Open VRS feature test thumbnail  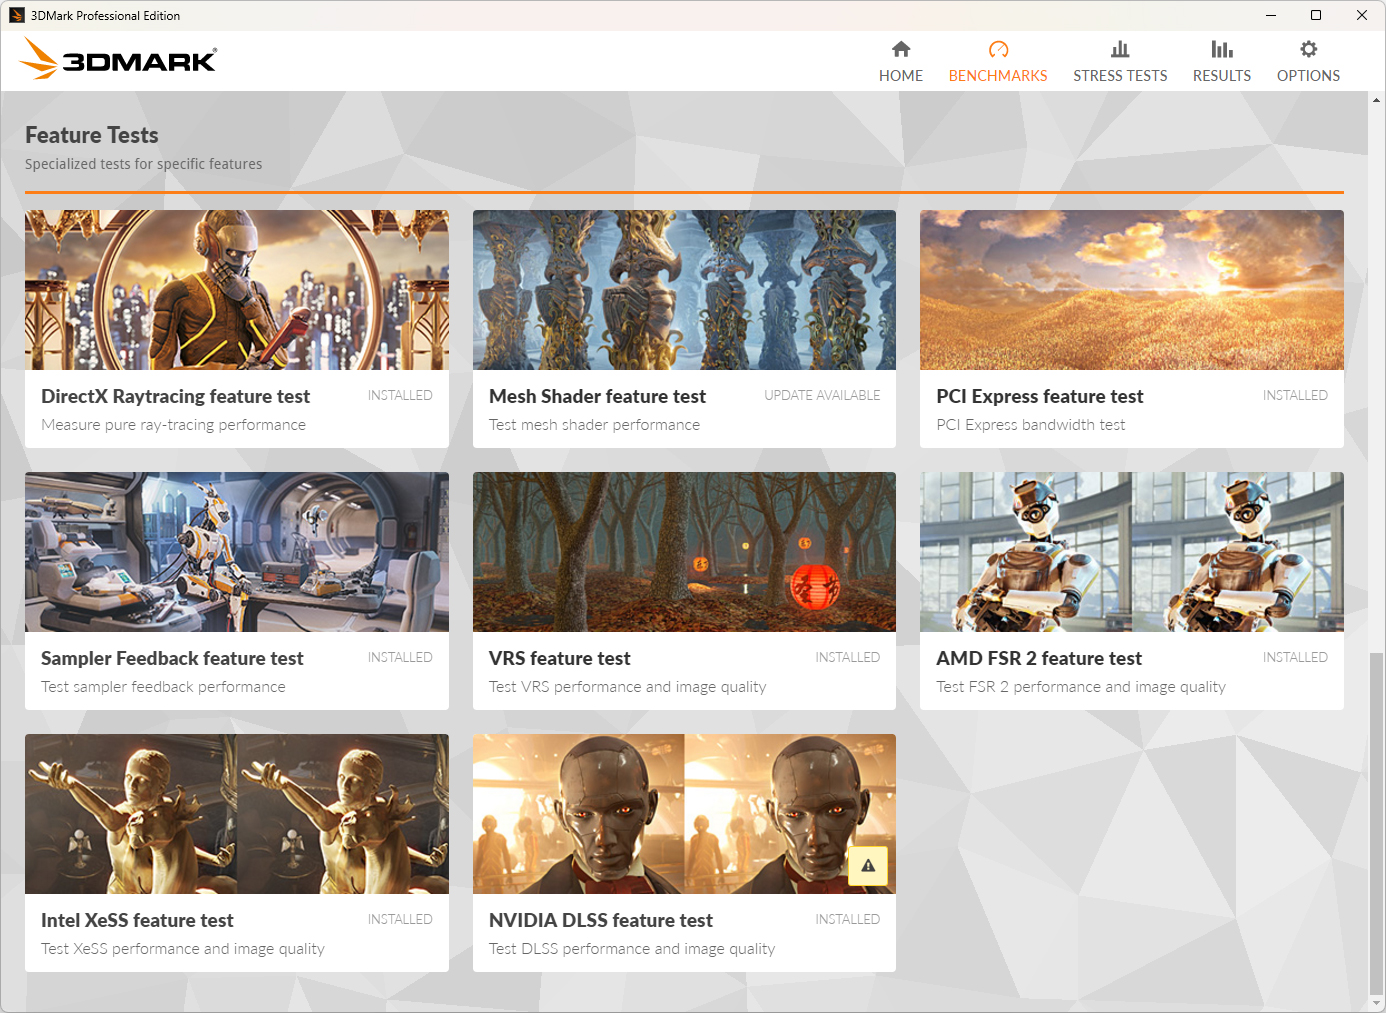click(x=684, y=552)
